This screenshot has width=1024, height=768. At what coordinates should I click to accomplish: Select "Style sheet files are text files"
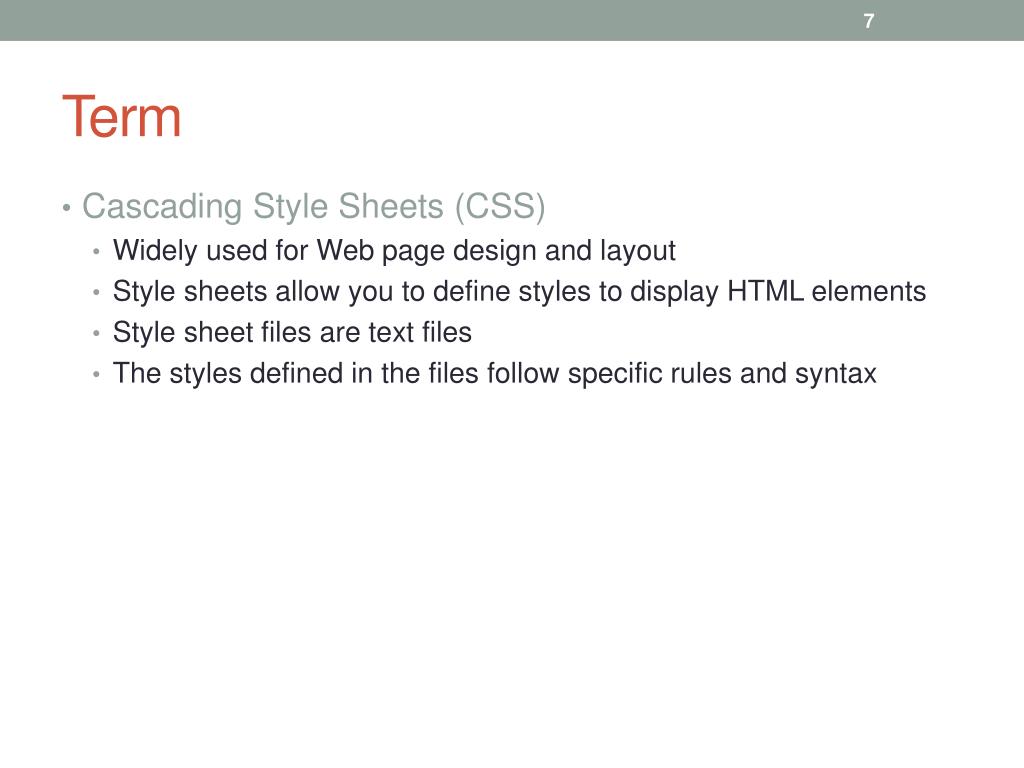[292, 332]
